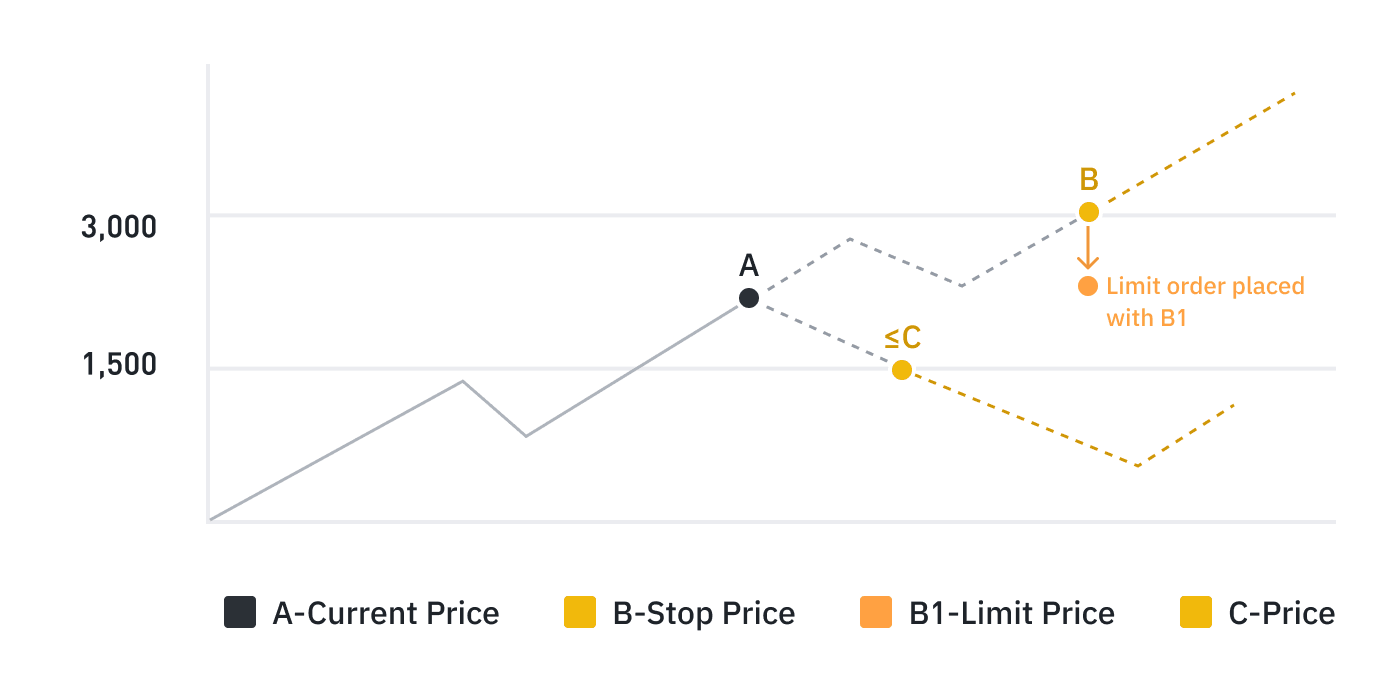Select the orange B1 limit order dot
This screenshot has height=700, width=1400.
pos(1088,286)
